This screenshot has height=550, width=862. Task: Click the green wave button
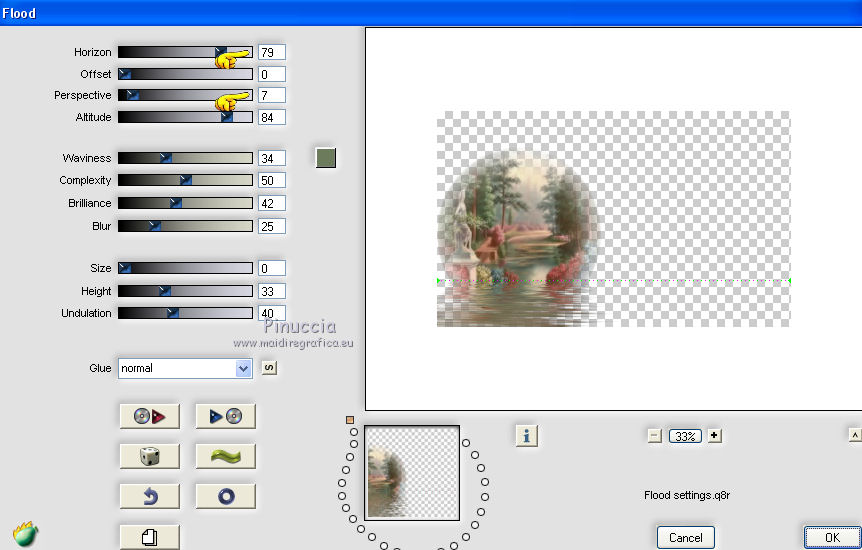coord(225,456)
